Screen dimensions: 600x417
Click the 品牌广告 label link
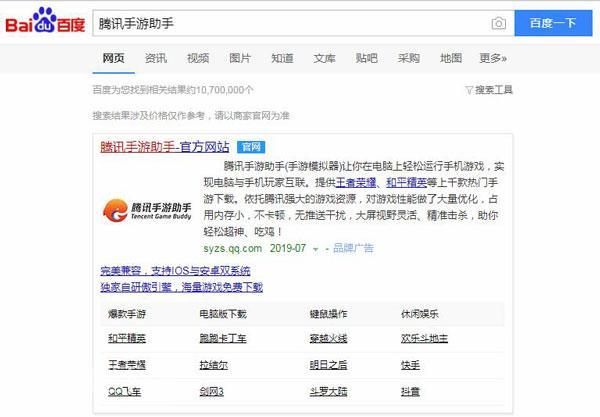click(353, 248)
